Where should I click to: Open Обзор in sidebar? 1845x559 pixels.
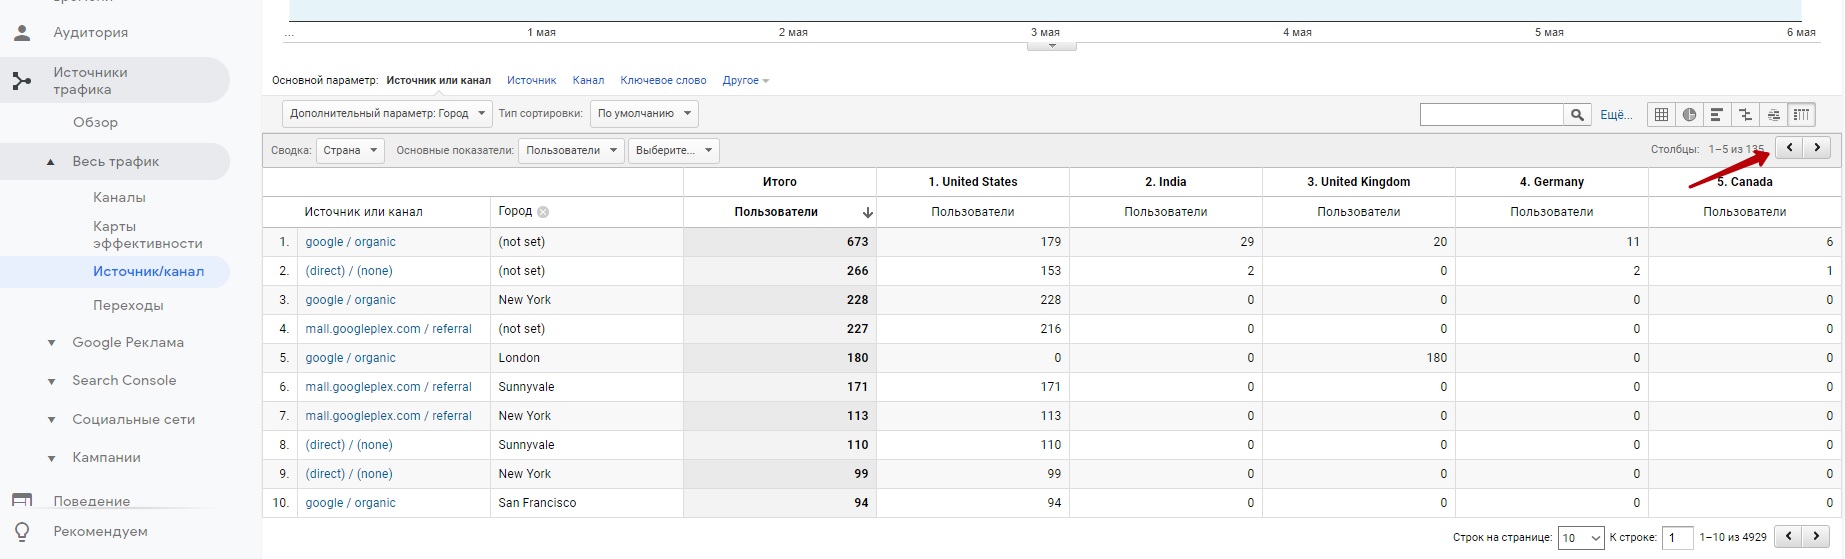[95, 122]
